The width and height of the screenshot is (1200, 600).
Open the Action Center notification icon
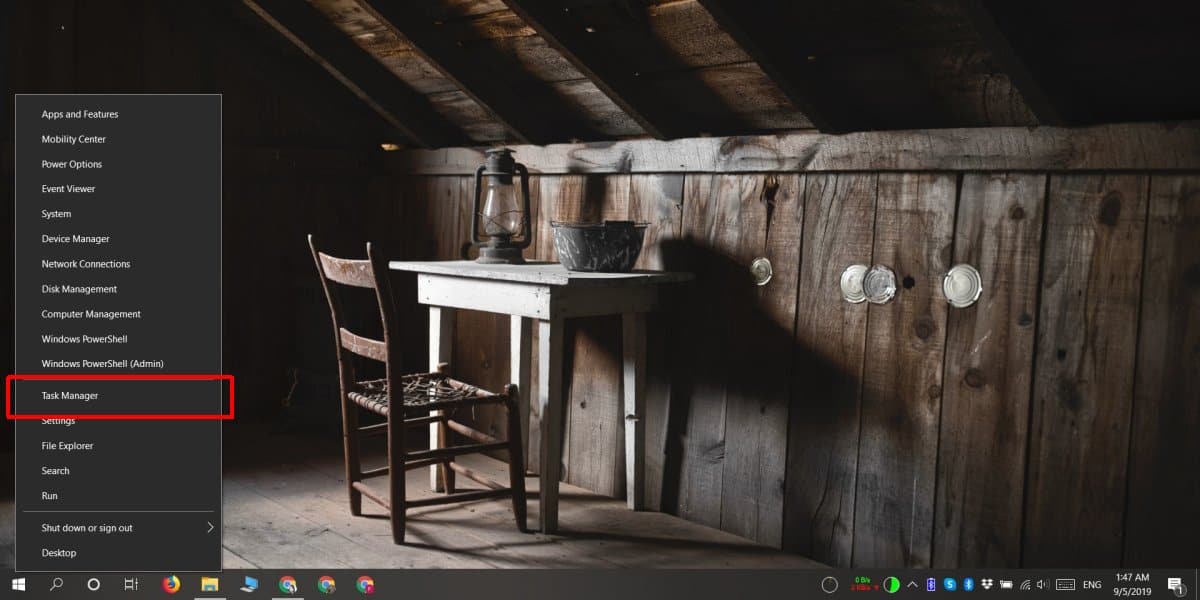(1176, 584)
